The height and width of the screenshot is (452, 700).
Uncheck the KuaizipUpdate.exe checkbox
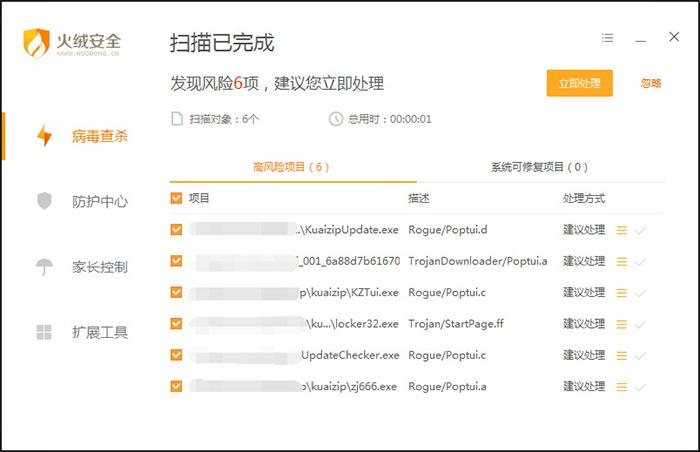pyautogui.click(x=176, y=230)
